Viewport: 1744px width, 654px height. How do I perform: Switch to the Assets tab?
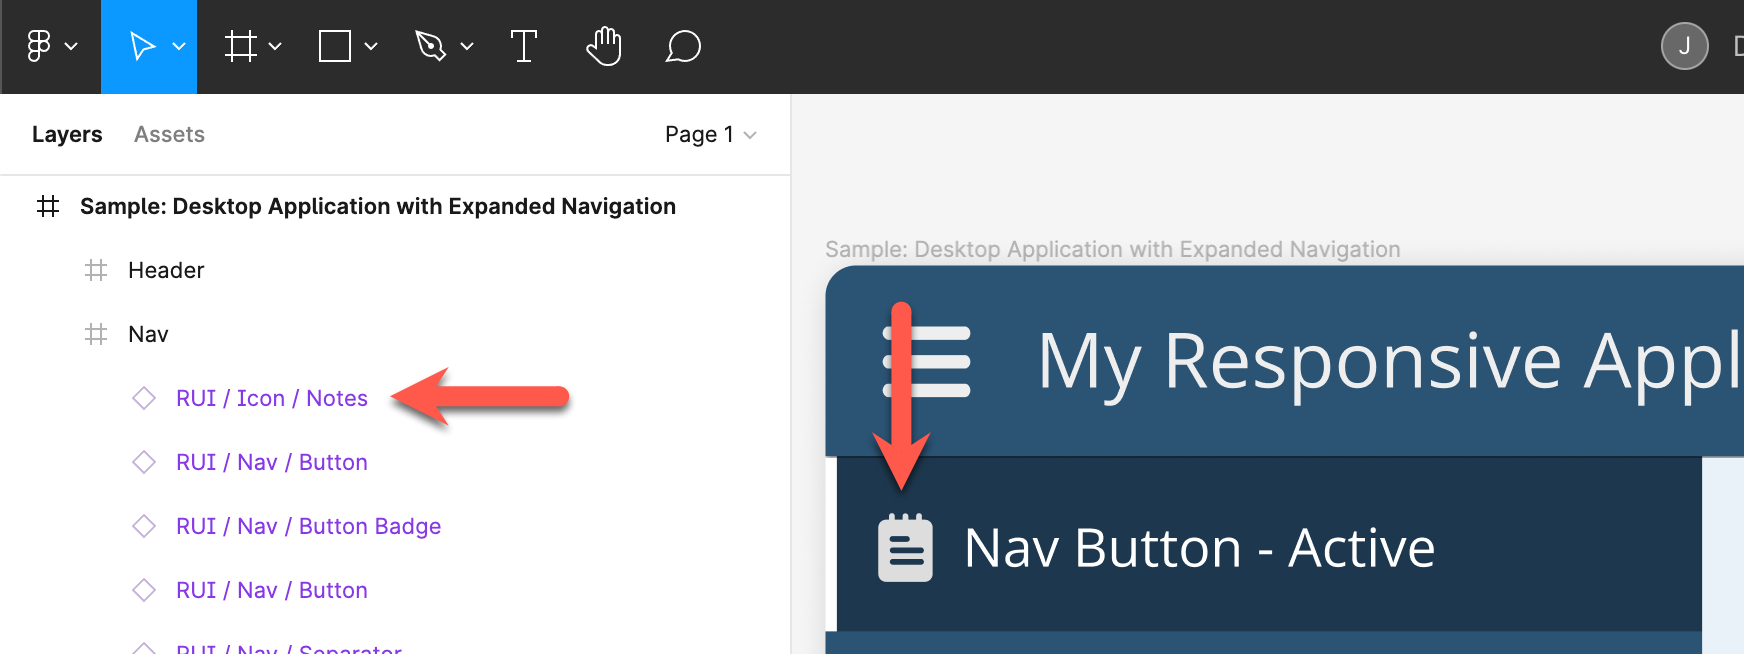(x=169, y=134)
